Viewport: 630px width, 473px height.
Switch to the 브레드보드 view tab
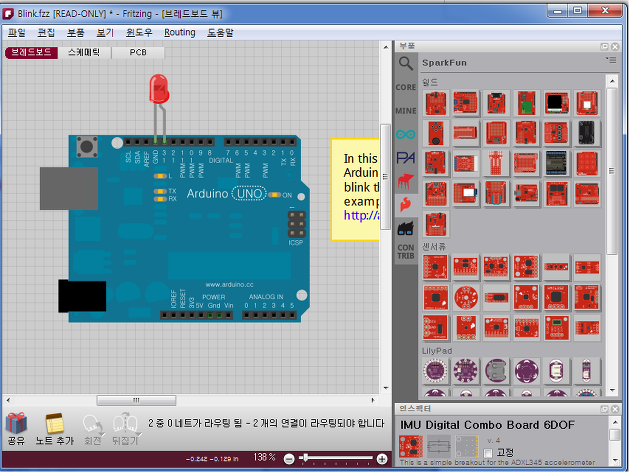(31, 53)
